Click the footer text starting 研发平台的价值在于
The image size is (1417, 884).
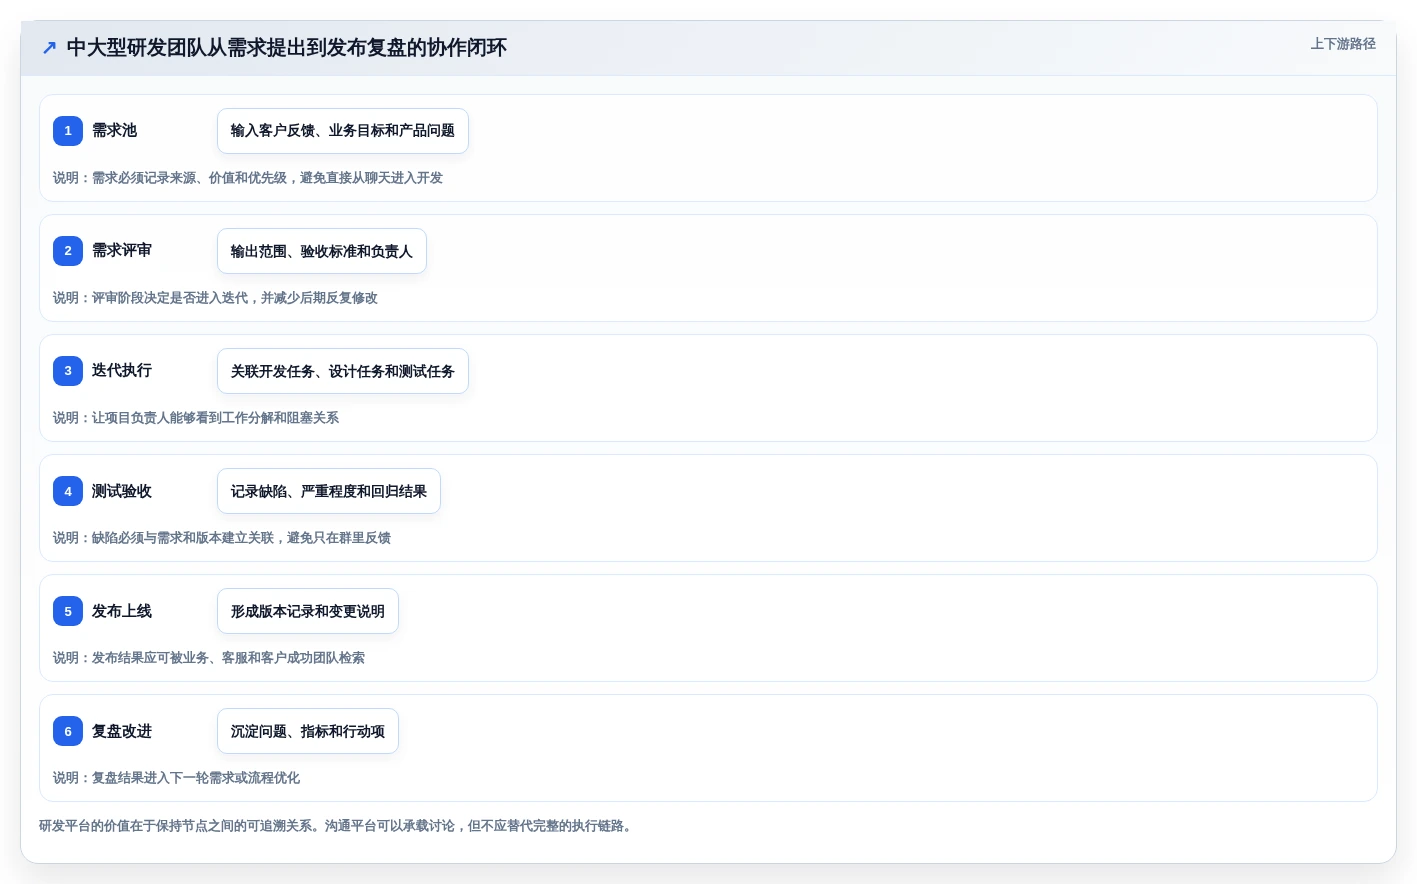point(338,826)
